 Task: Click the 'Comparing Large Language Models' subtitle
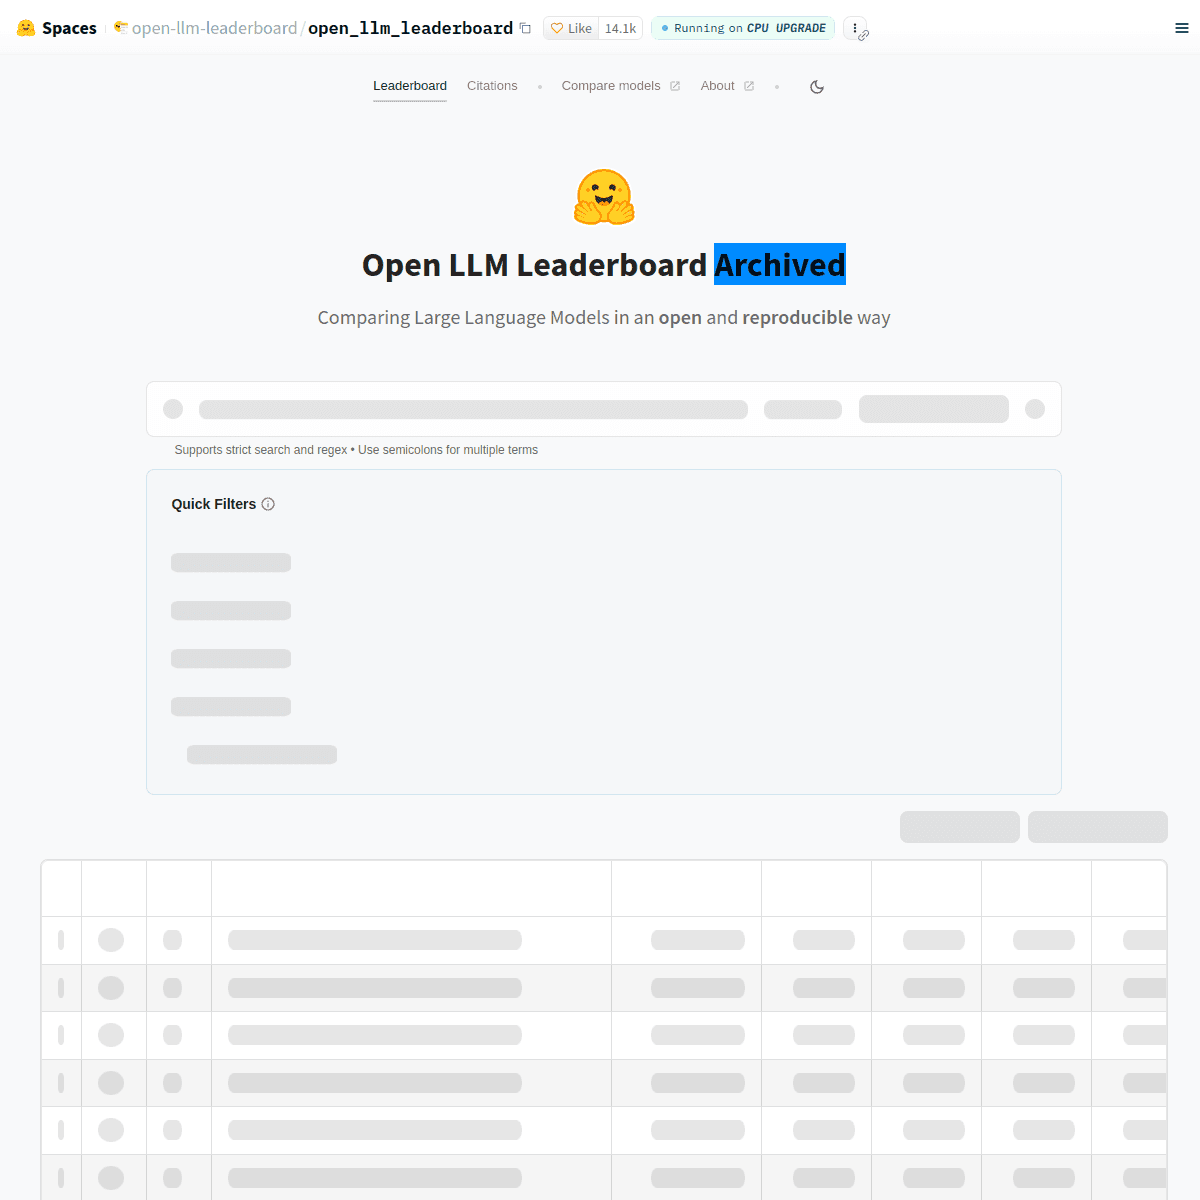(x=604, y=317)
